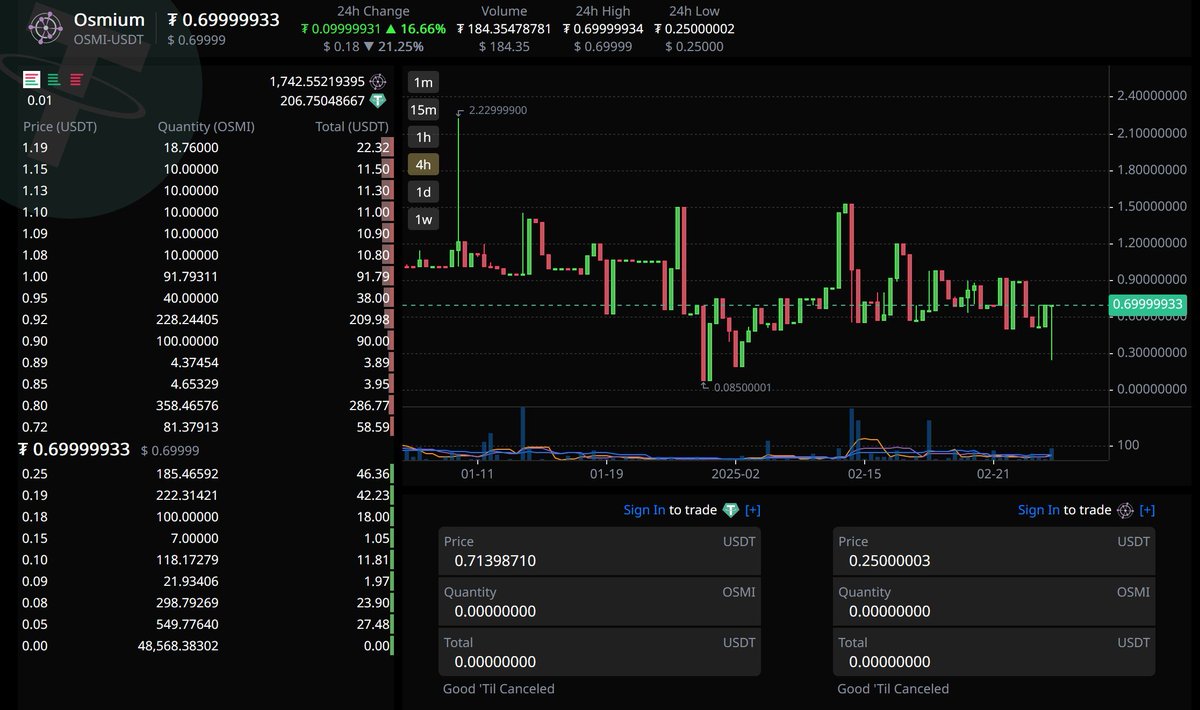This screenshot has width=1200, height=710.
Task: Click the Tether icon beside left Sign In
Action: tap(730, 510)
